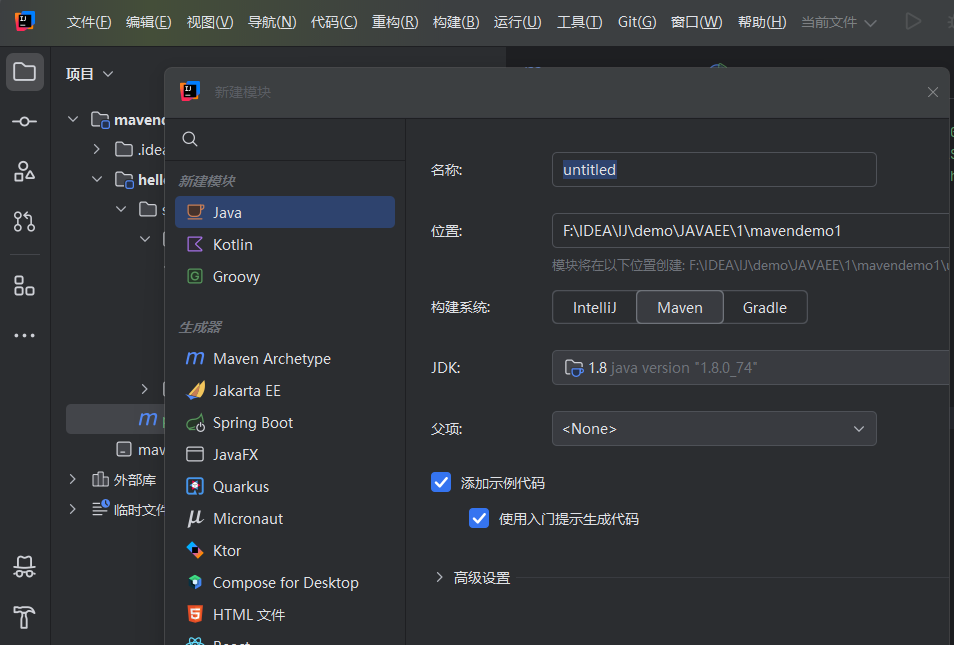This screenshot has height=645, width=954.
Task: Expand the 外部库 tree node
Action: 72,479
